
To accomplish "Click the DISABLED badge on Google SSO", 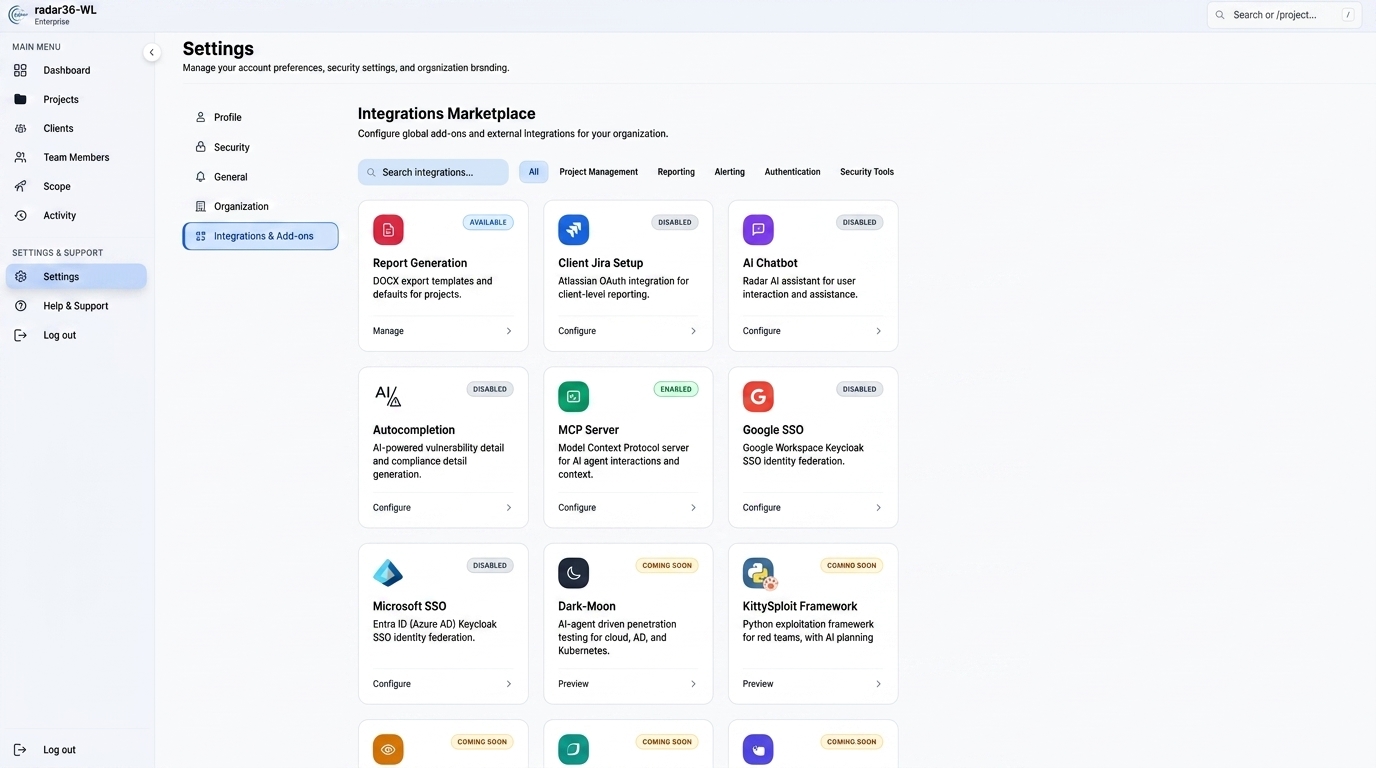I will point(860,389).
